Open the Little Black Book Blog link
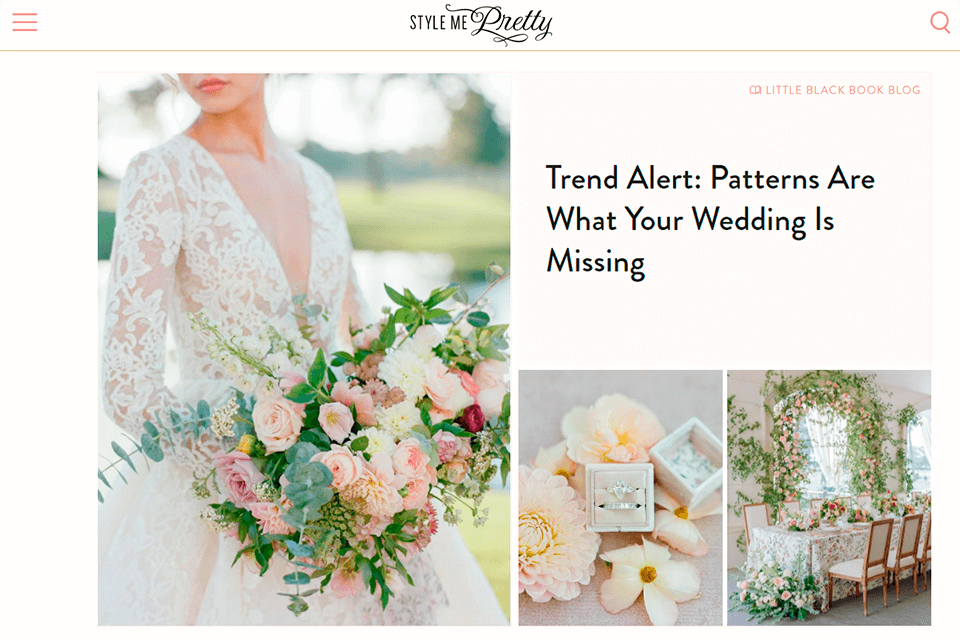Screen dimensions: 960x640 tap(835, 90)
